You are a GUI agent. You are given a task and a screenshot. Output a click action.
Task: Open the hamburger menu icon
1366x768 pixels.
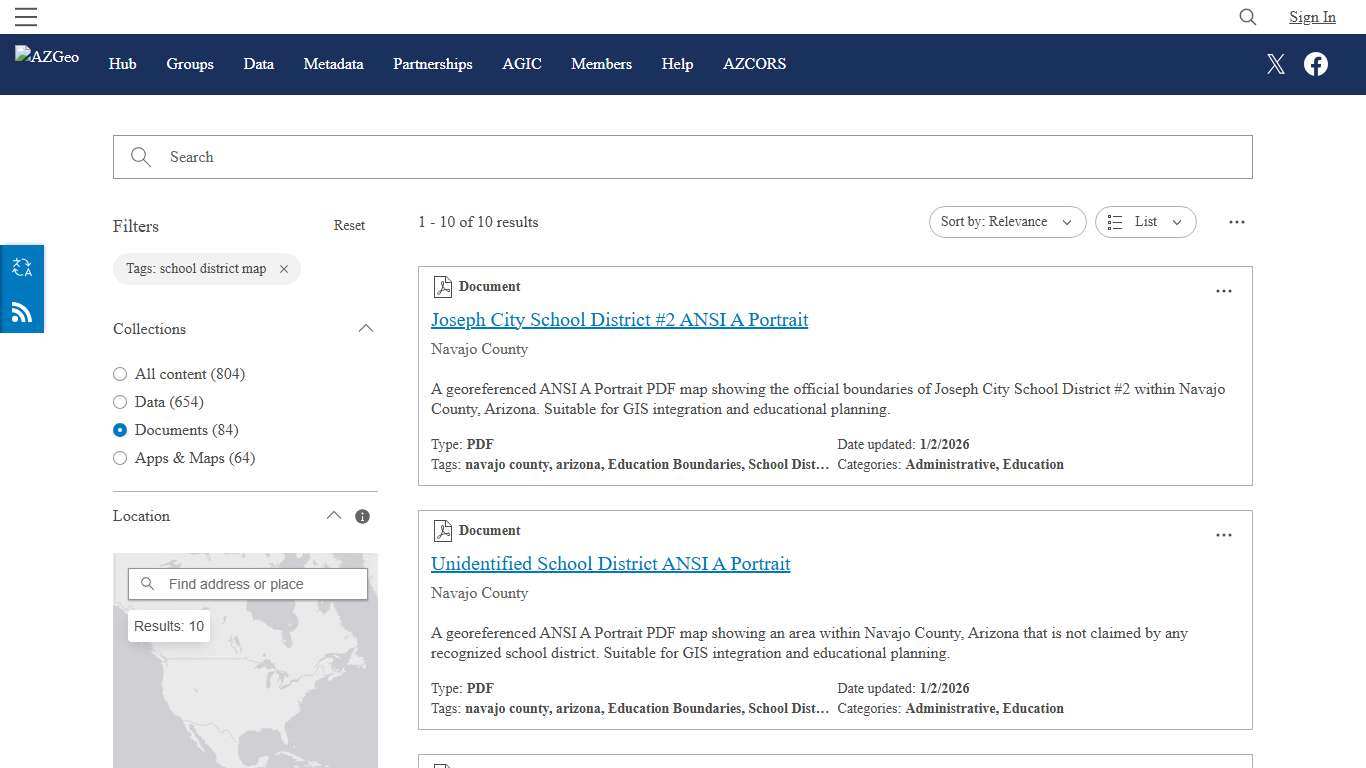[26, 17]
